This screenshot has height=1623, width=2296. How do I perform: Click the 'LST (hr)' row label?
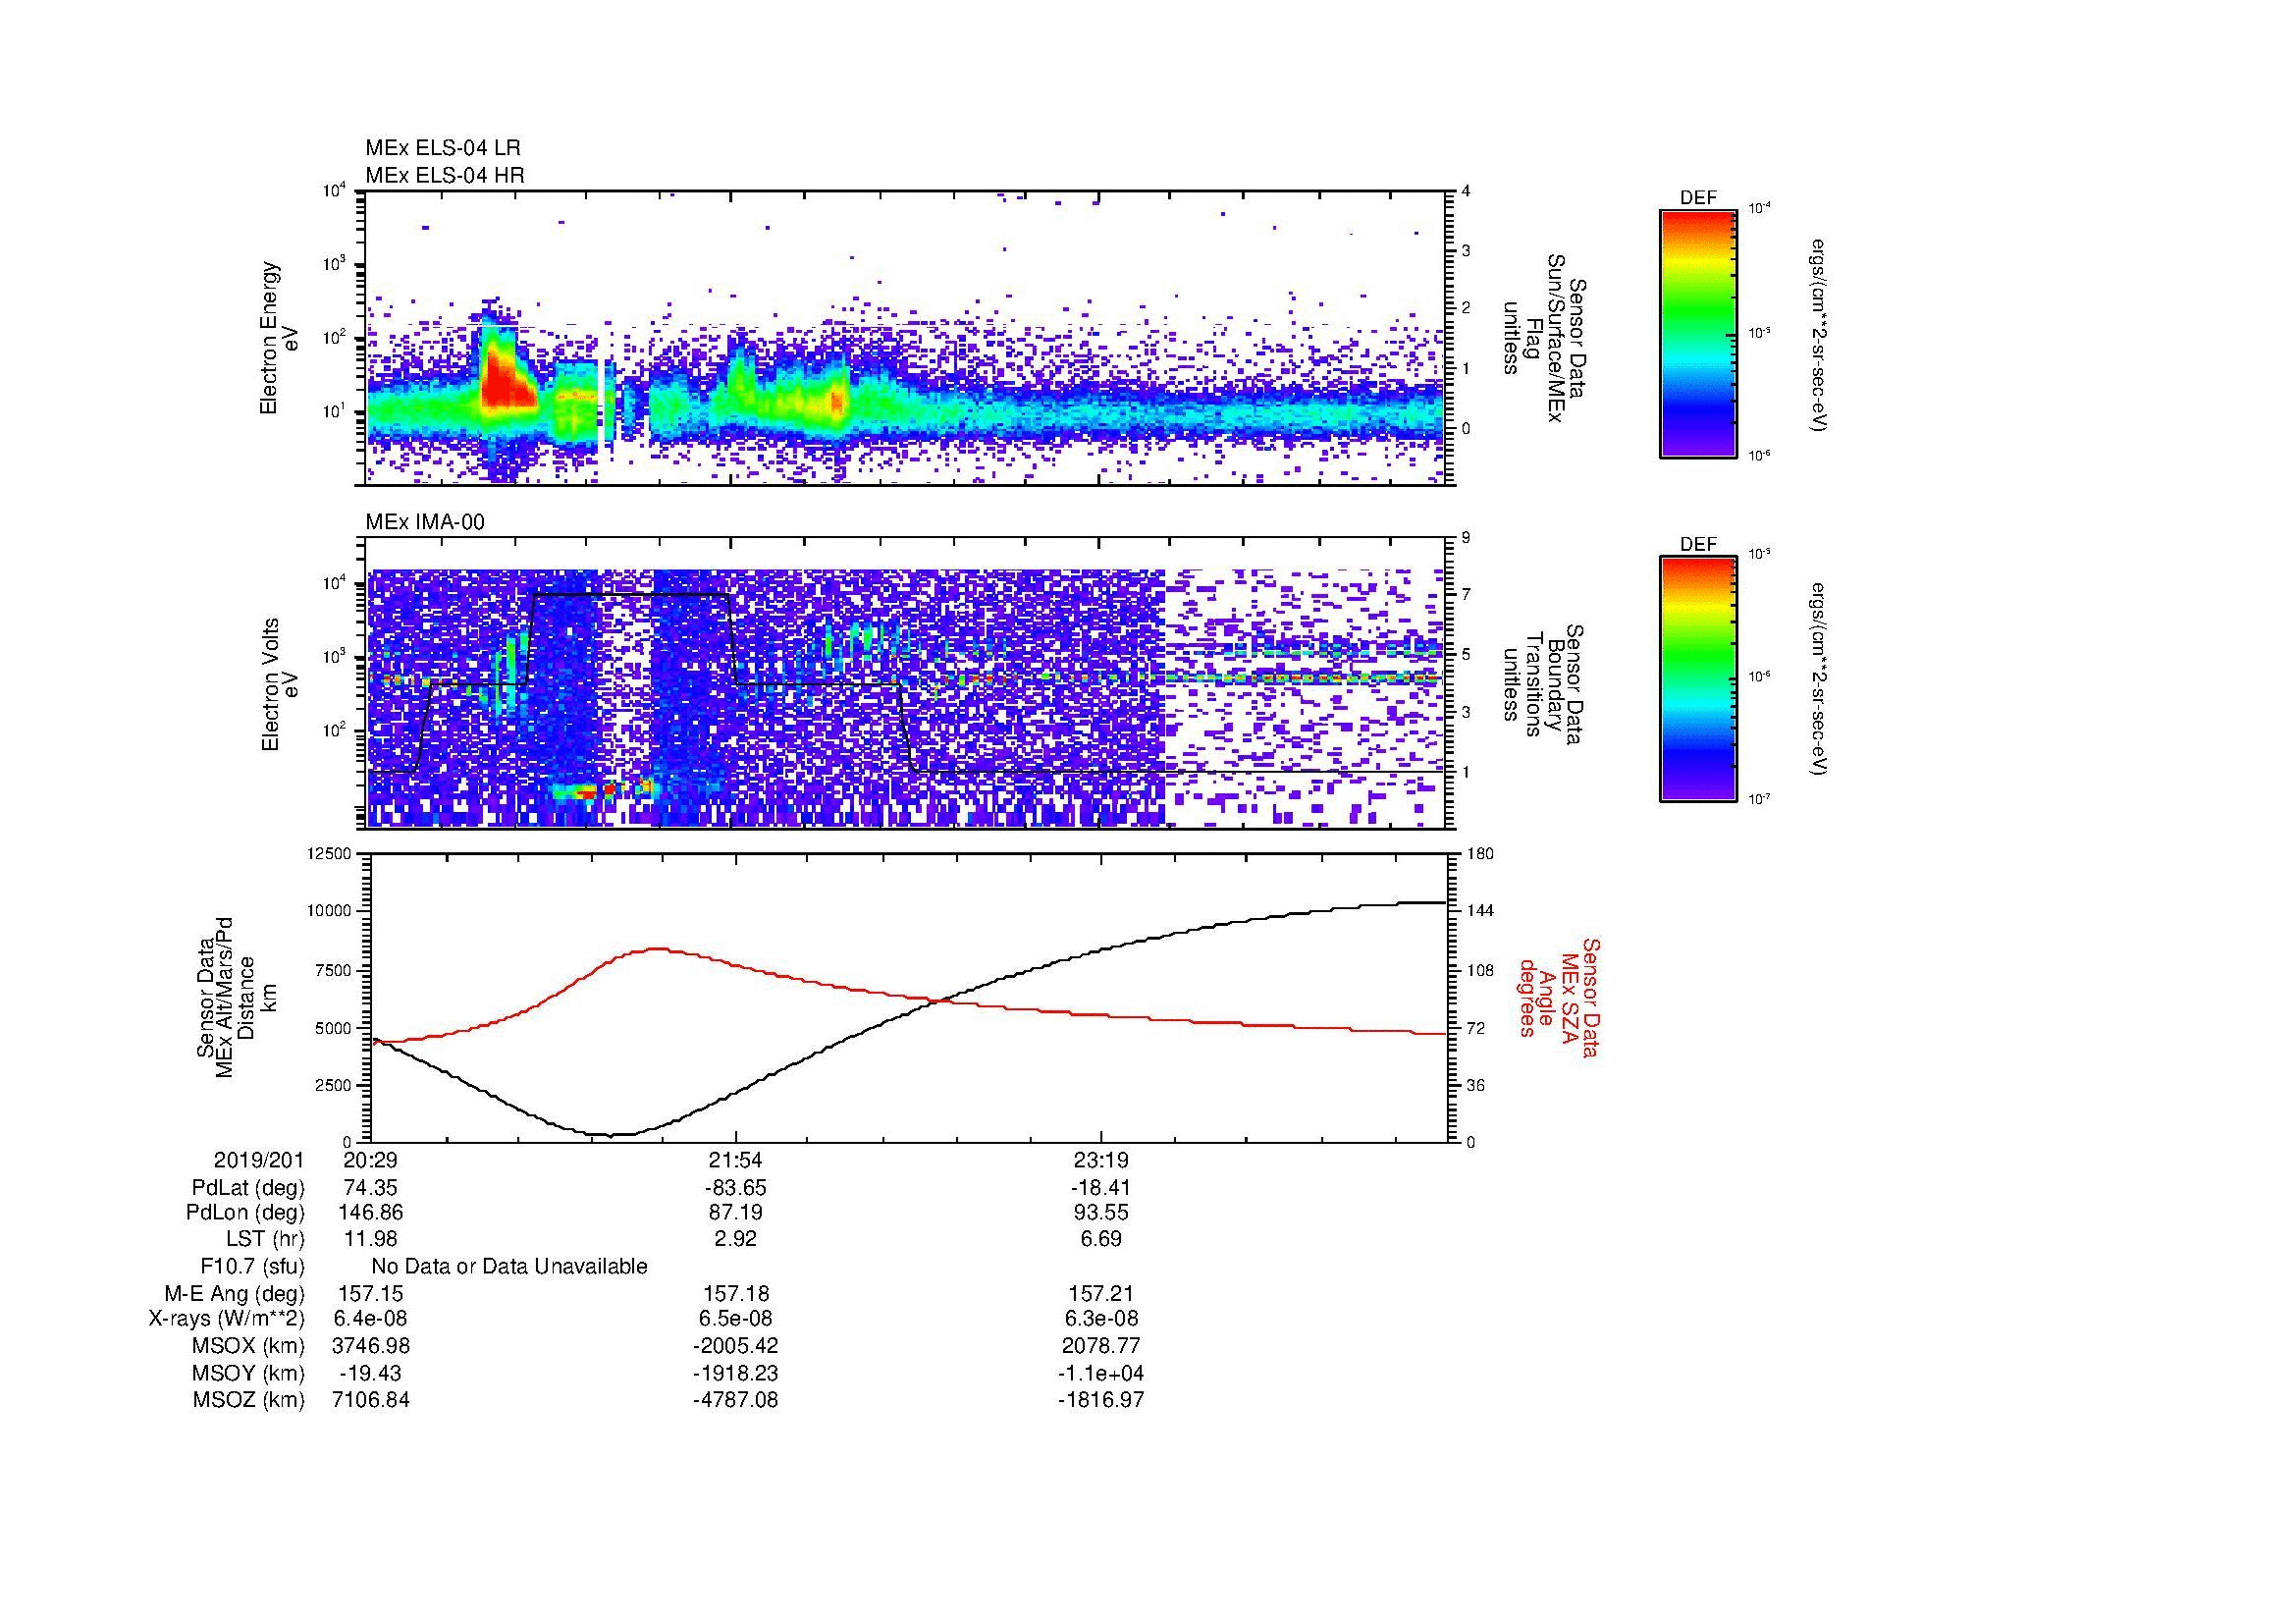[265, 1239]
